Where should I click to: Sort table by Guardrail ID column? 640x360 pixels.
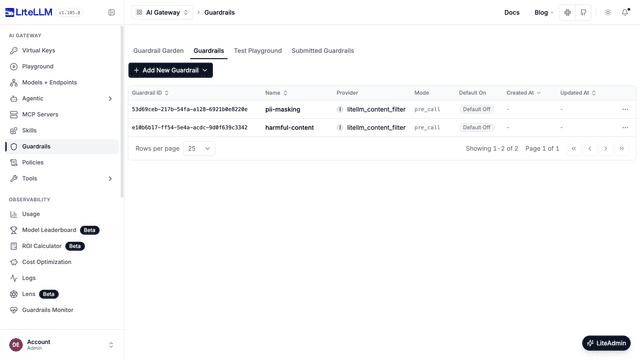pos(150,93)
